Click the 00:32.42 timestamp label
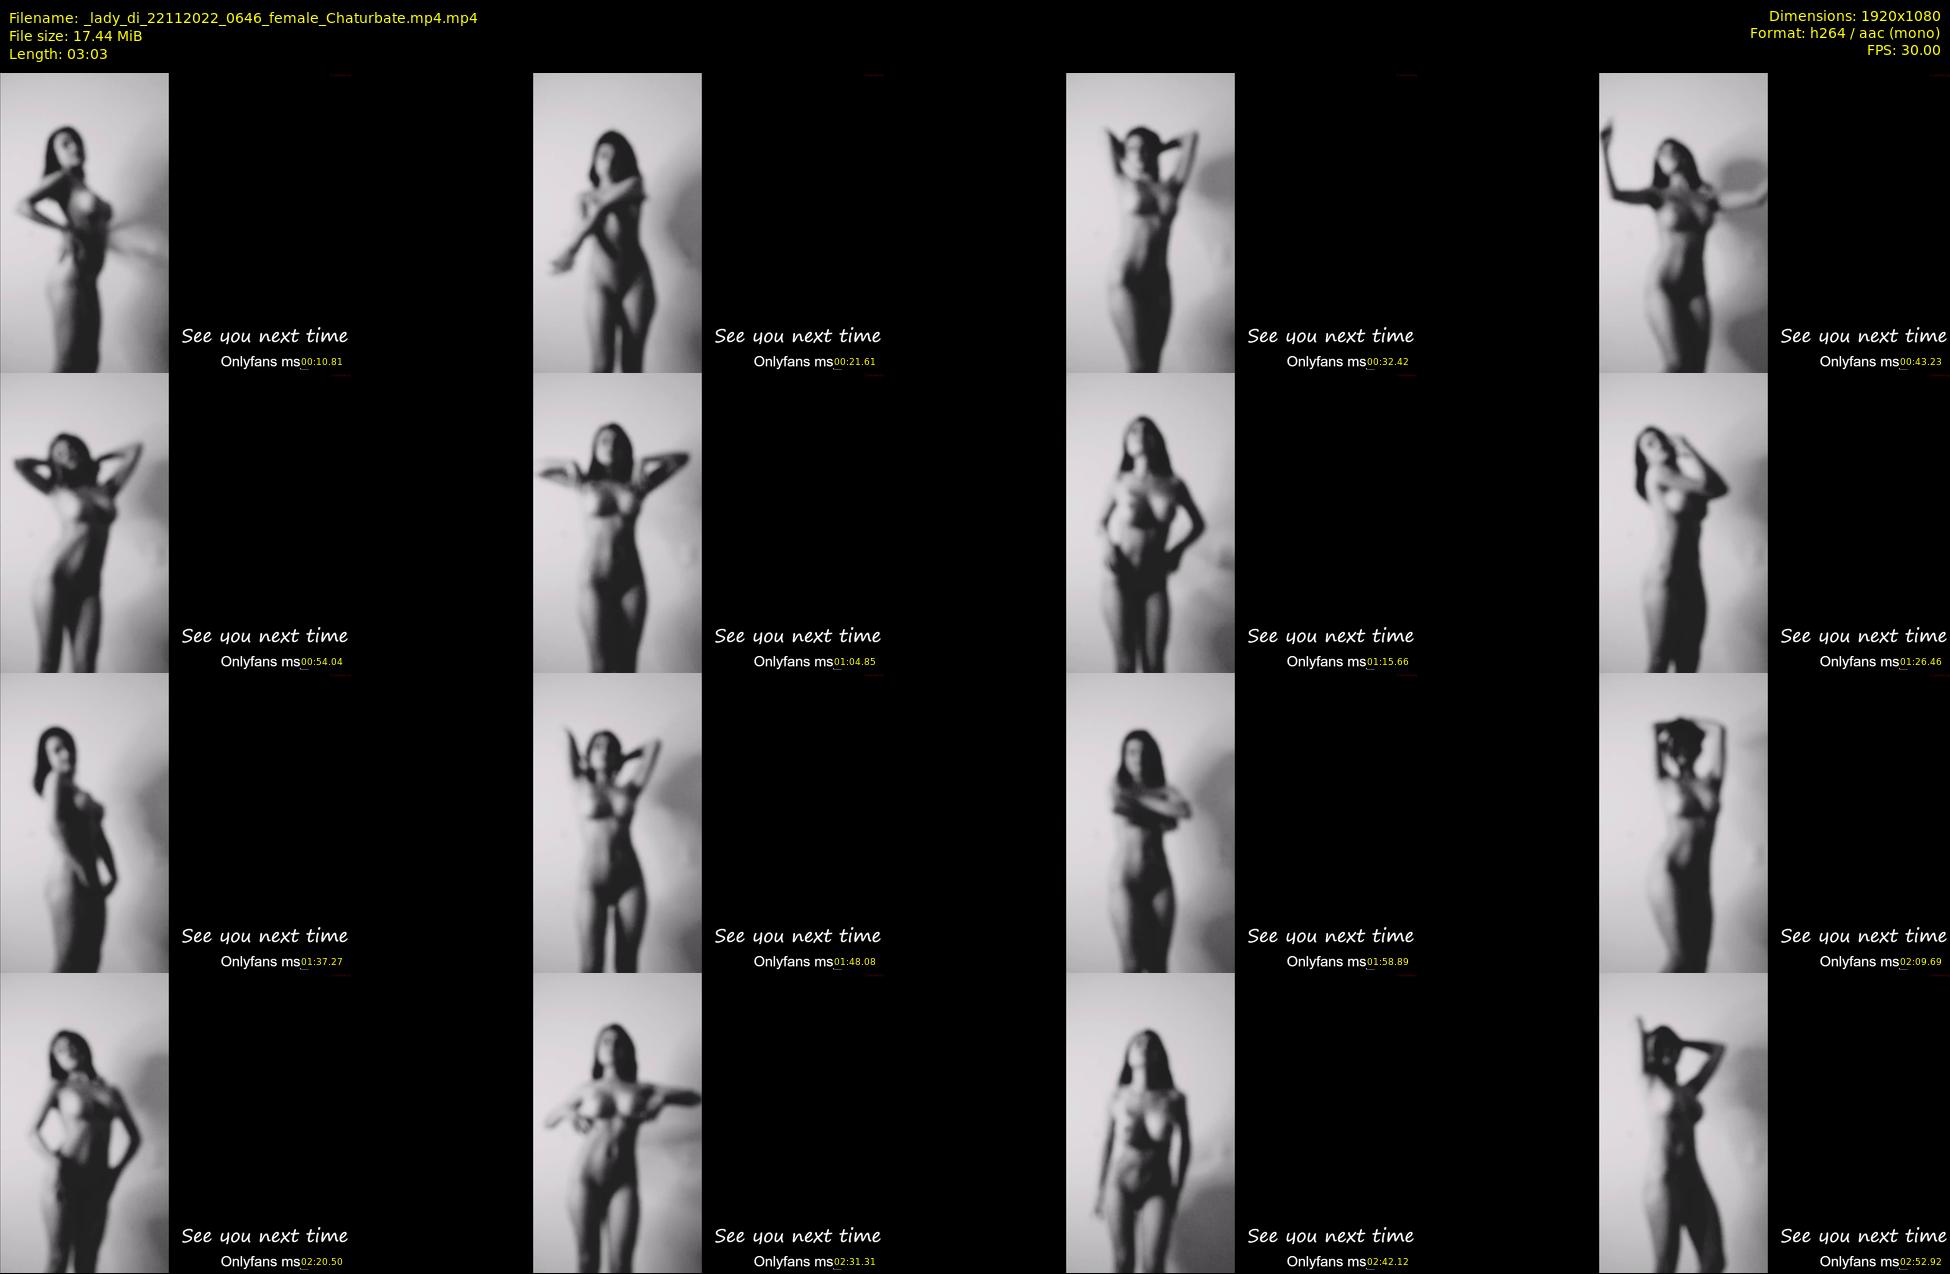 (x=1388, y=362)
